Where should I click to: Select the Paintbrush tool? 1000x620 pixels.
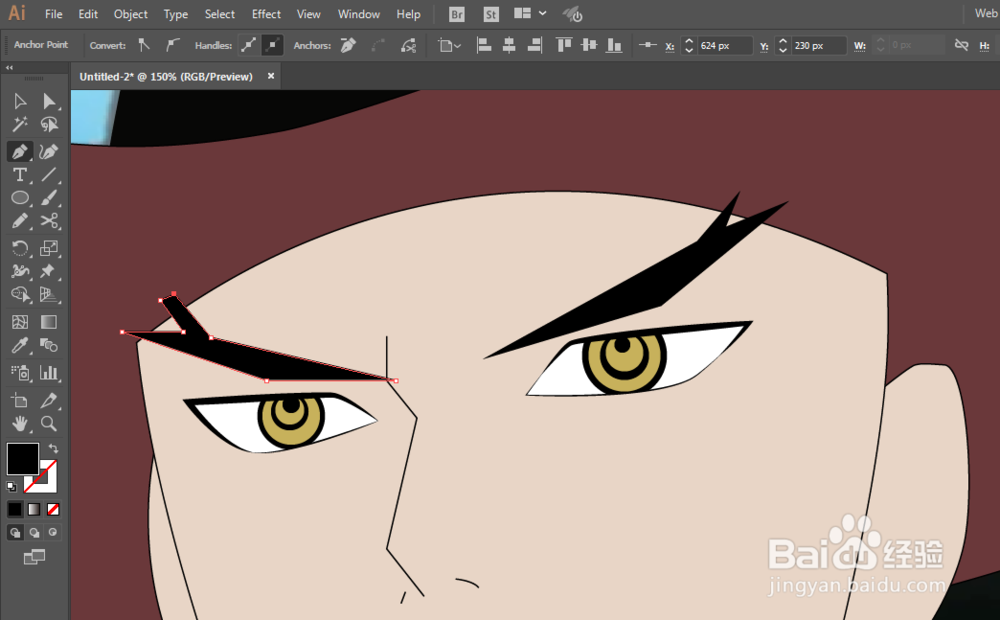pyautogui.click(x=48, y=198)
